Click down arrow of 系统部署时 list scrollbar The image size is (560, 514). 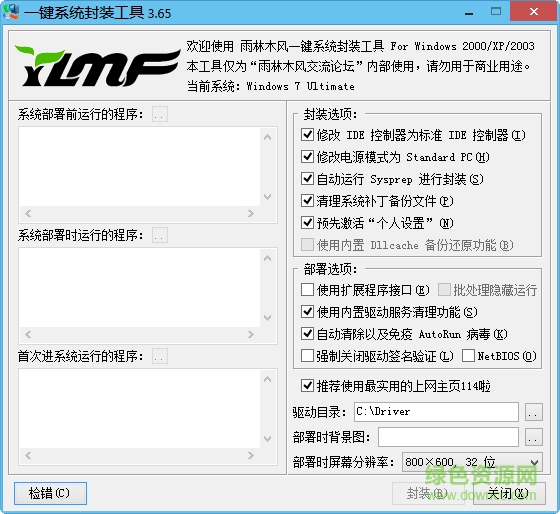[268, 318]
